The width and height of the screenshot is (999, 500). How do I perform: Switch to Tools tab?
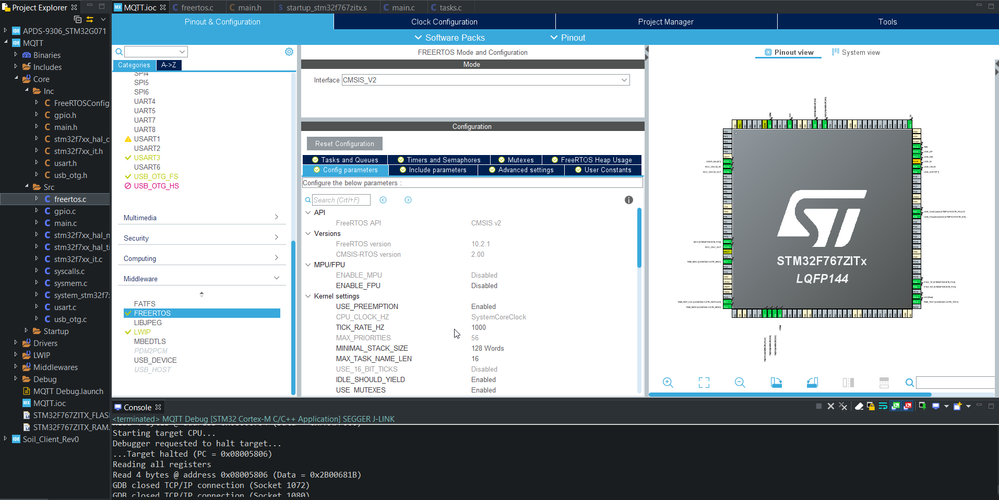point(888,22)
